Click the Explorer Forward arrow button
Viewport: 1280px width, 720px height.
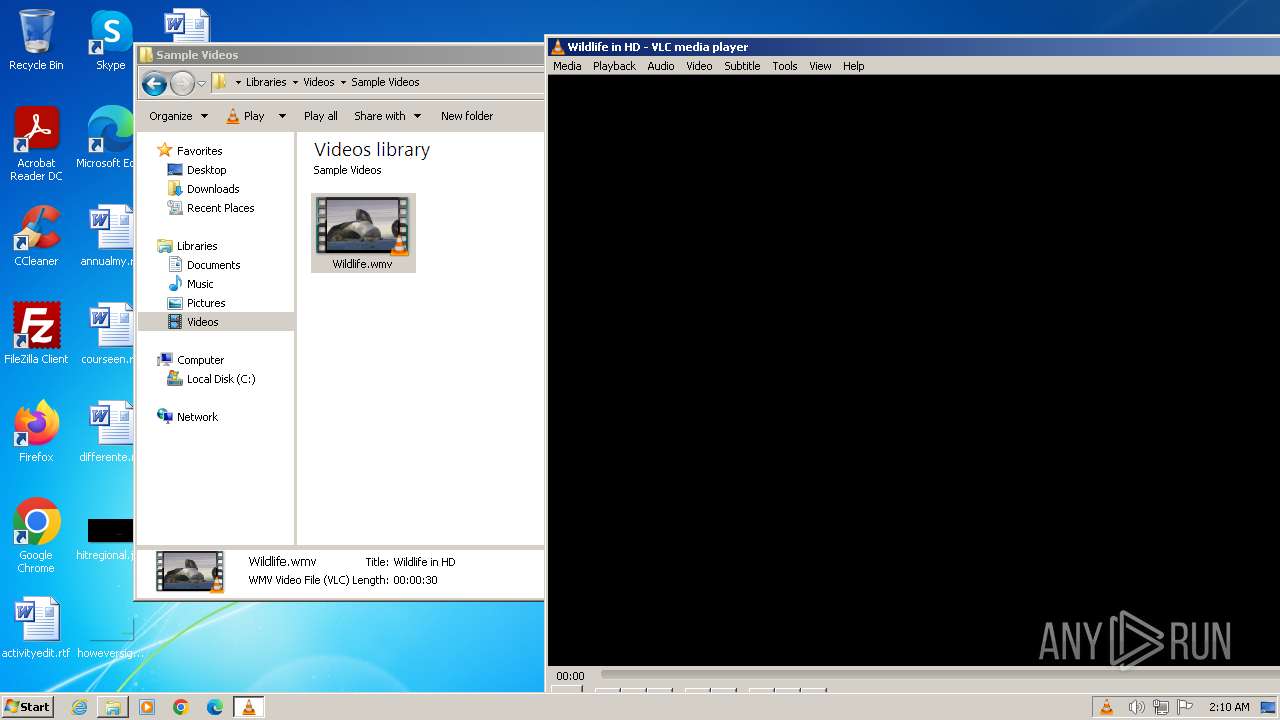(x=182, y=83)
